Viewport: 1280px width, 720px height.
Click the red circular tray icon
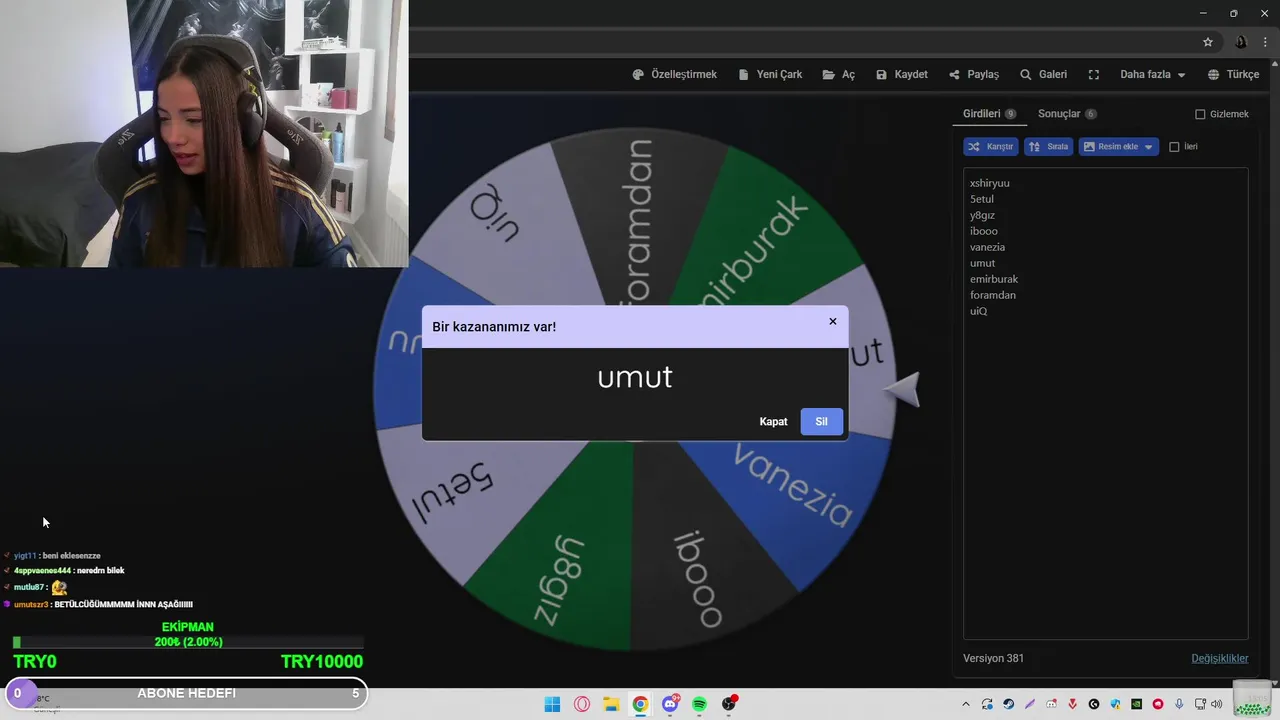pyautogui.click(x=1158, y=704)
